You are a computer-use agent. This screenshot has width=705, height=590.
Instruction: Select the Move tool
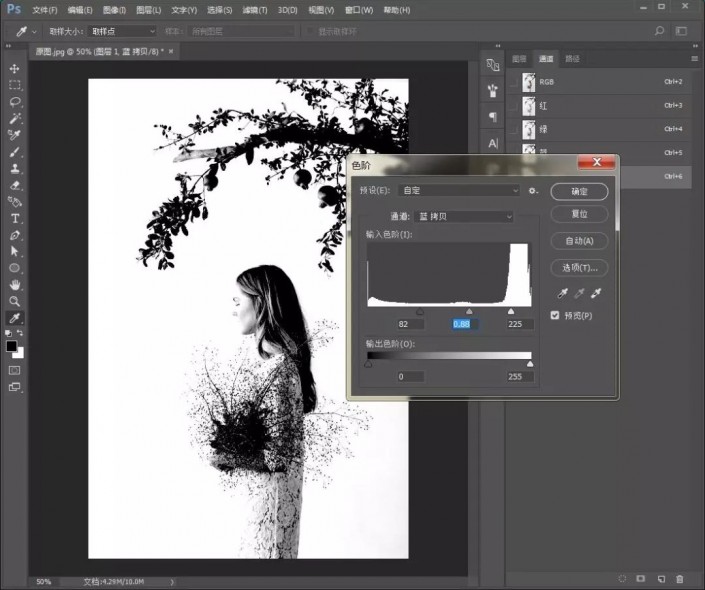pos(15,68)
